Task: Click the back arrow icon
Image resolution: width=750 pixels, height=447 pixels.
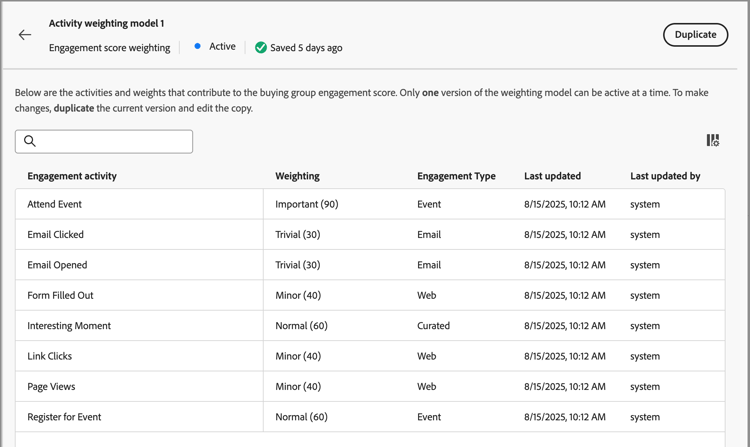Action: point(25,35)
